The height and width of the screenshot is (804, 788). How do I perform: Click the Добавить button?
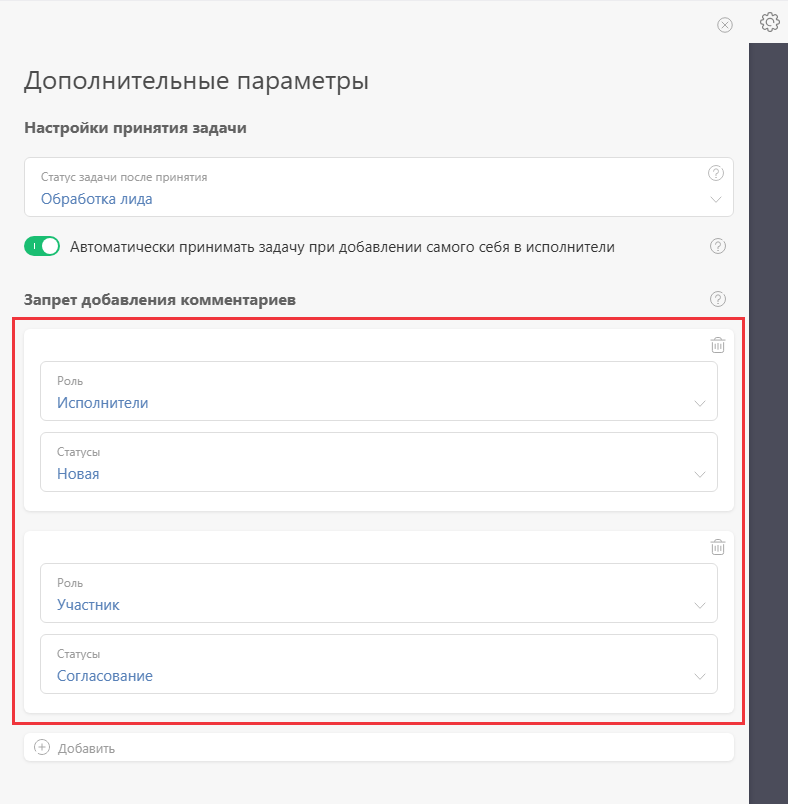pyautogui.click(x=379, y=748)
